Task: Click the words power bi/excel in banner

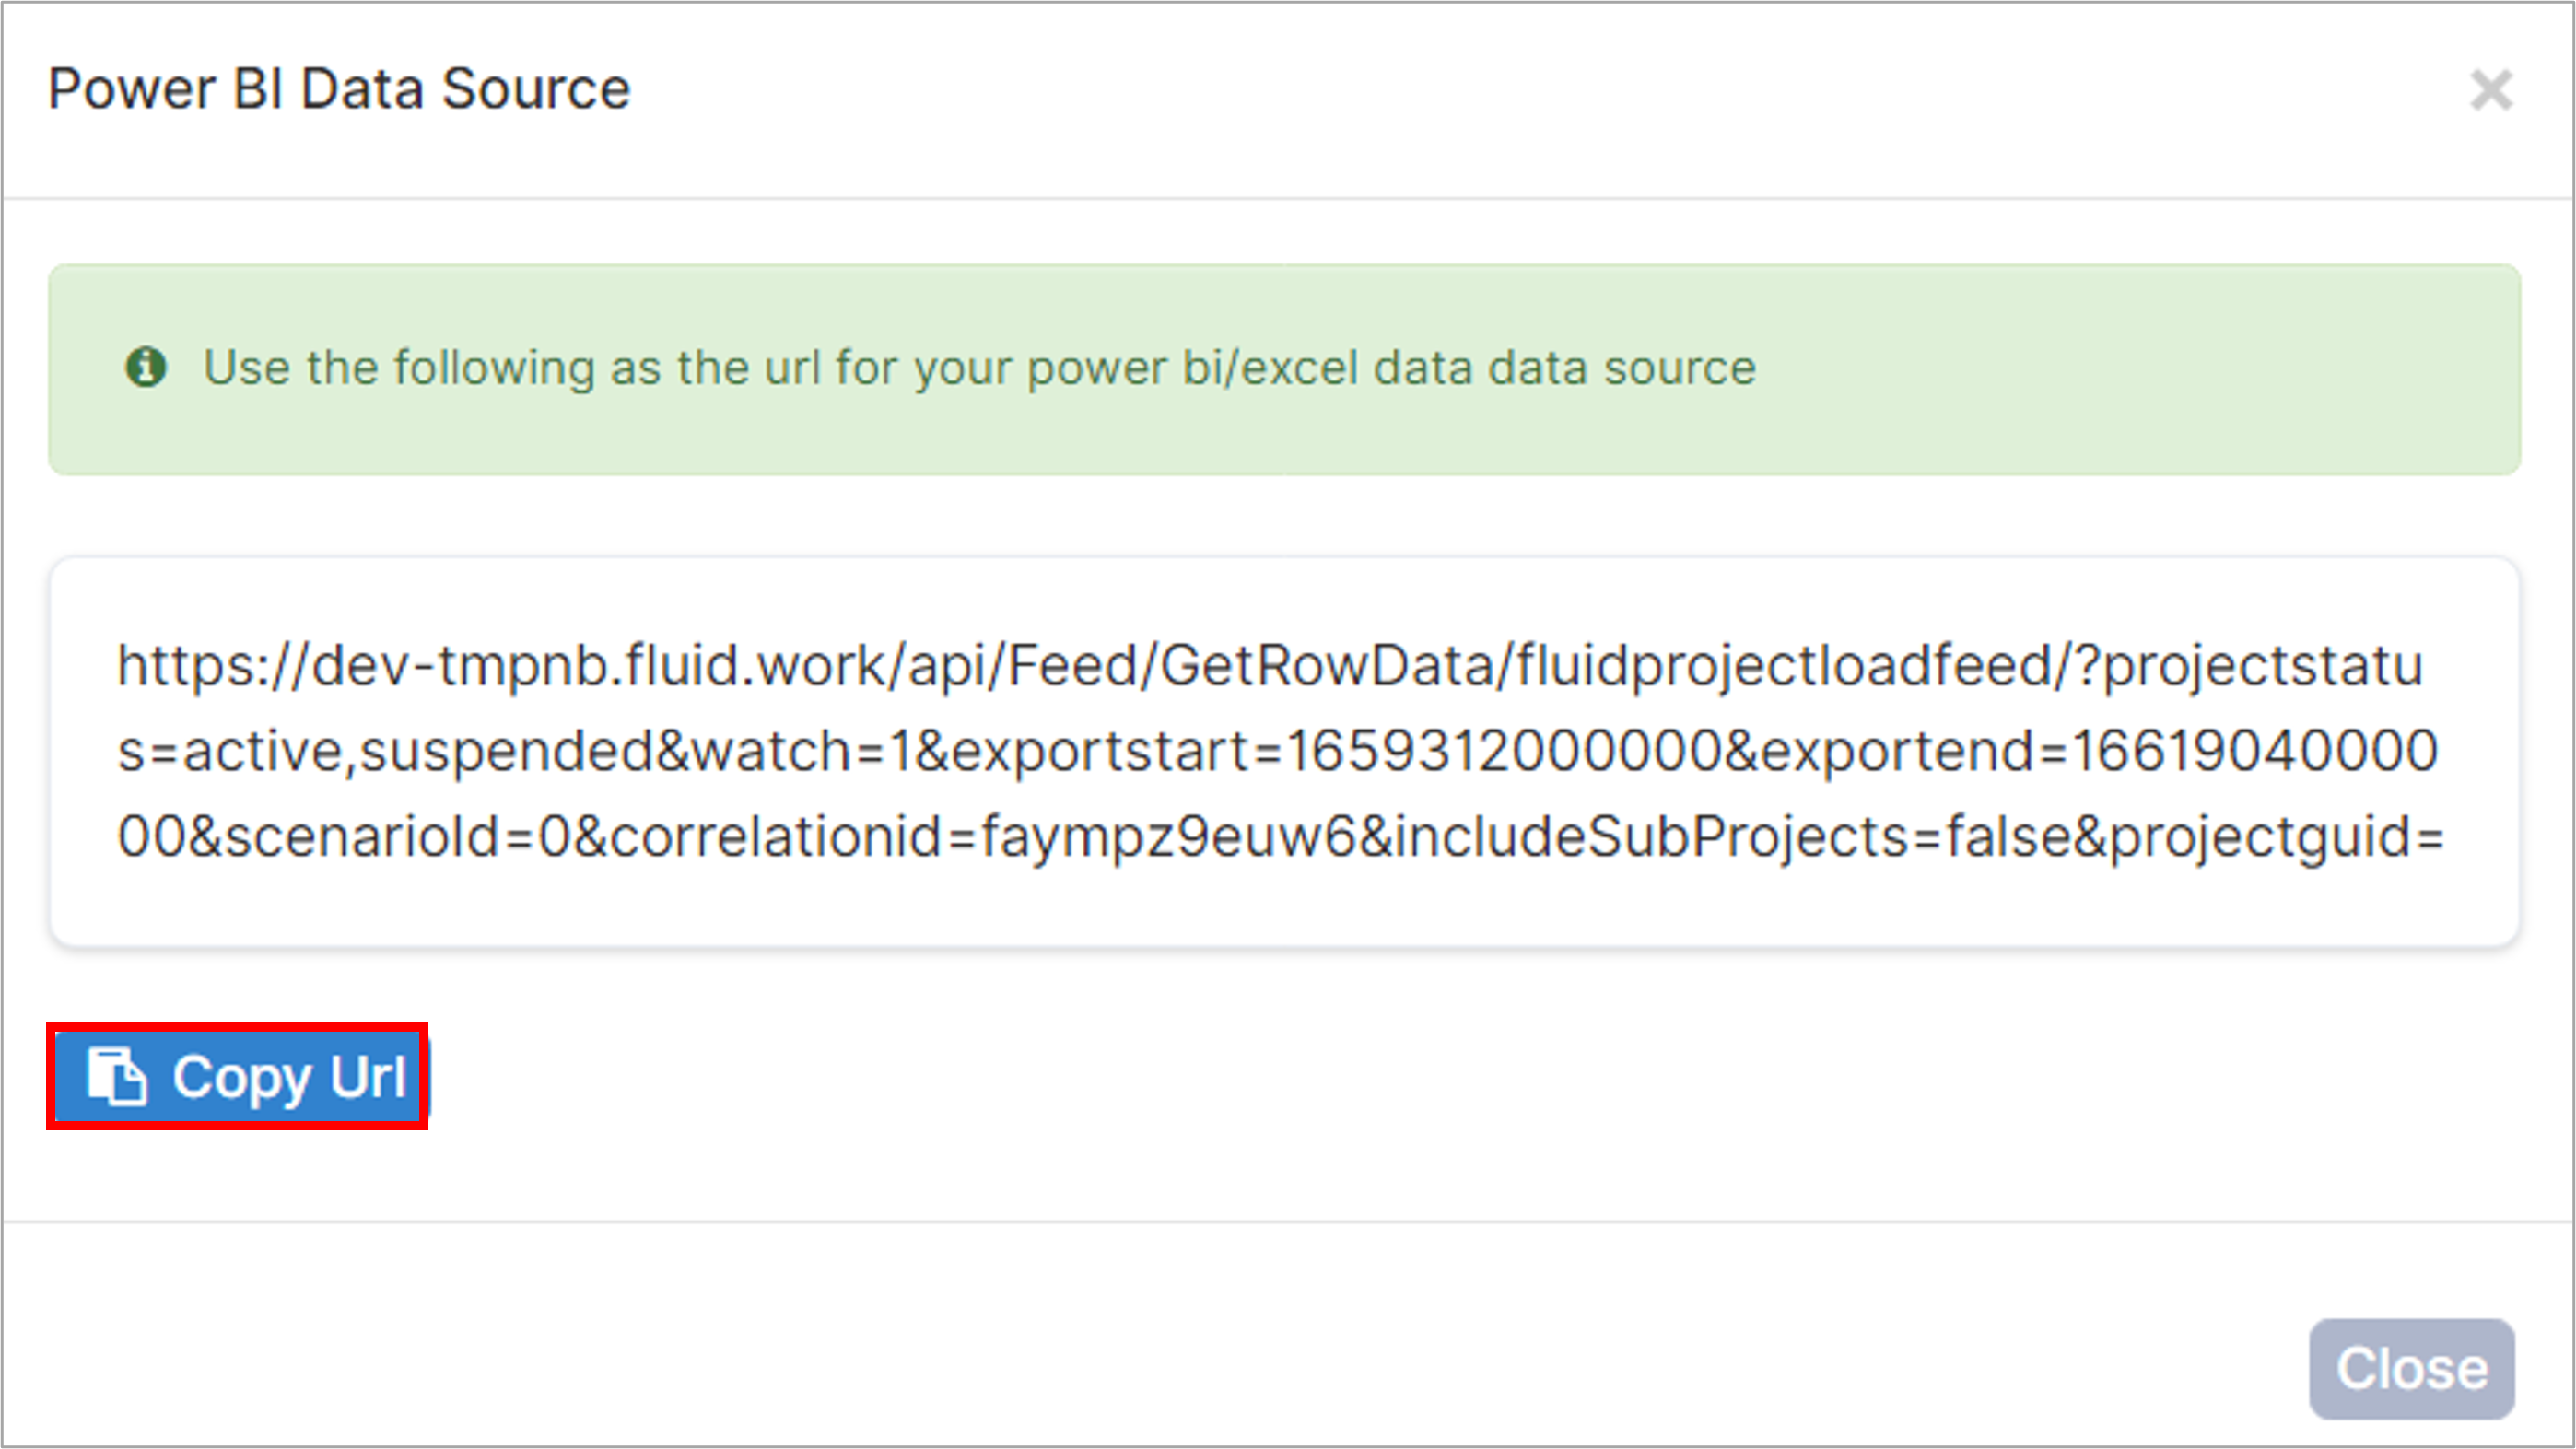Action: point(1193,369)
